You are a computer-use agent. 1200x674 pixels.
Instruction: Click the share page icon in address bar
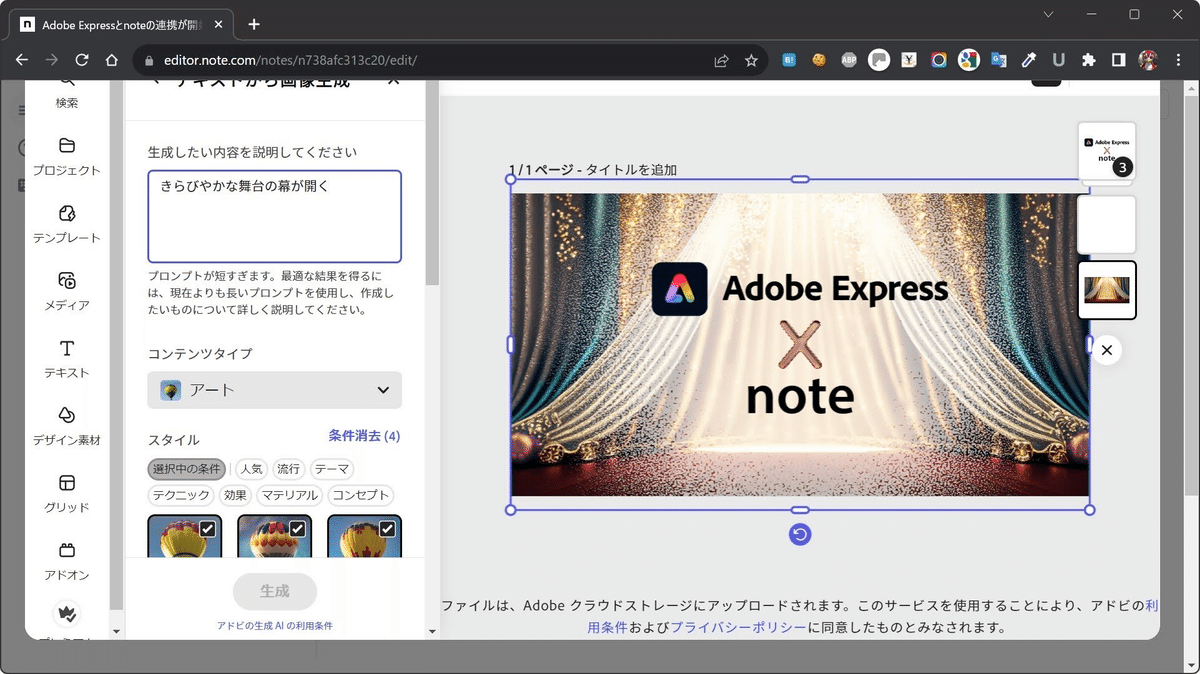tap(721, 60)
